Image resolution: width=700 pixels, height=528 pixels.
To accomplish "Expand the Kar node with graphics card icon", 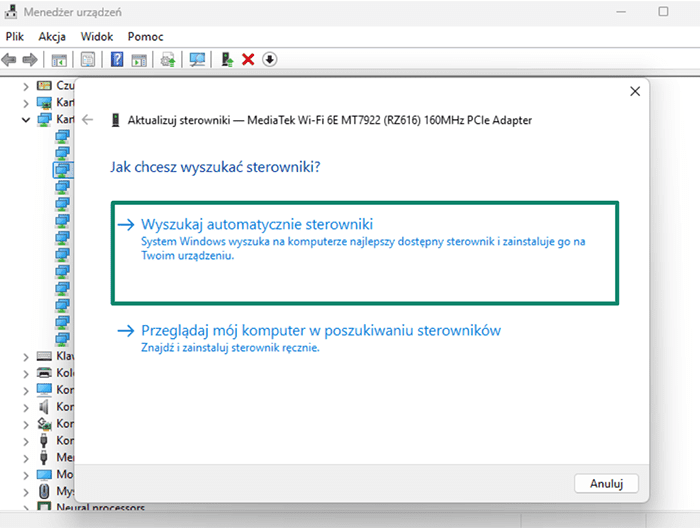I will click(25, 104).
